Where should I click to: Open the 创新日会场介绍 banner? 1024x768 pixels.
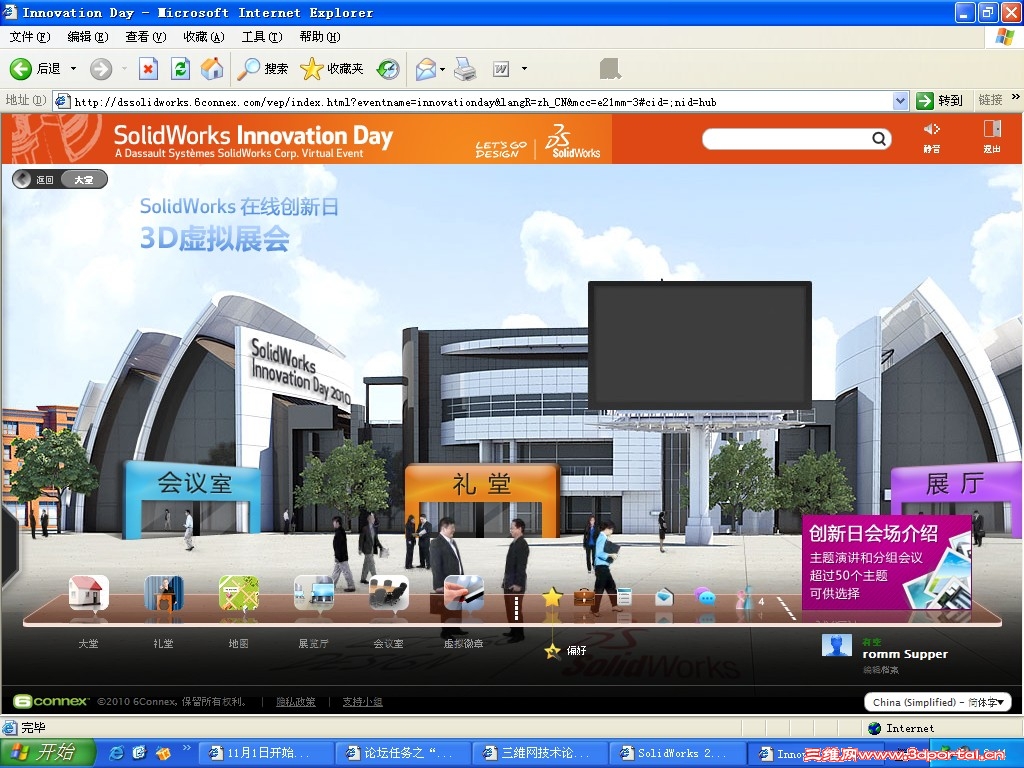point(886,562)
